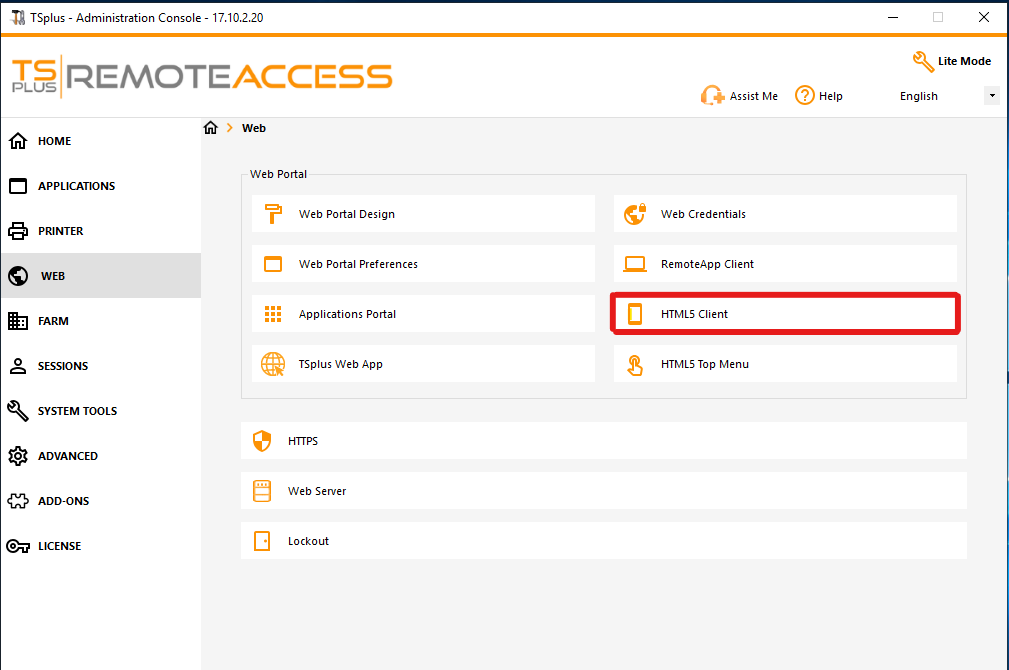Screen dimensions: 1009x670
Task: Click the Applications Portal grid icon
Action: [273, 314]
